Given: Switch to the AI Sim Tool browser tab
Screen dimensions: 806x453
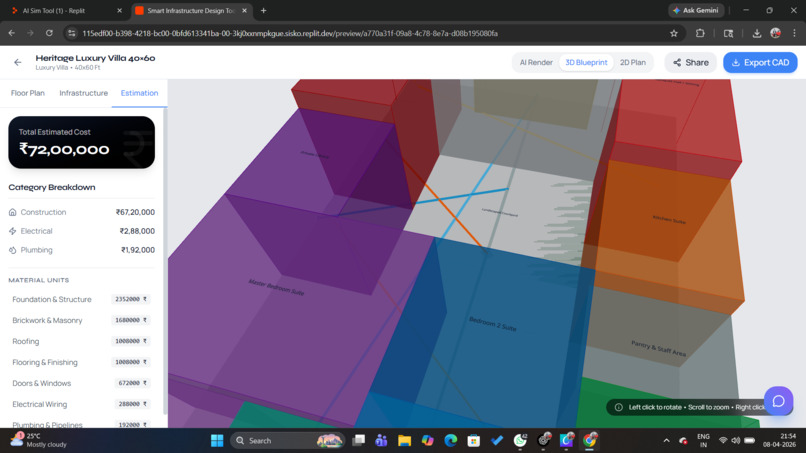Looking at the screenshot, I should (x=67, y=10).
